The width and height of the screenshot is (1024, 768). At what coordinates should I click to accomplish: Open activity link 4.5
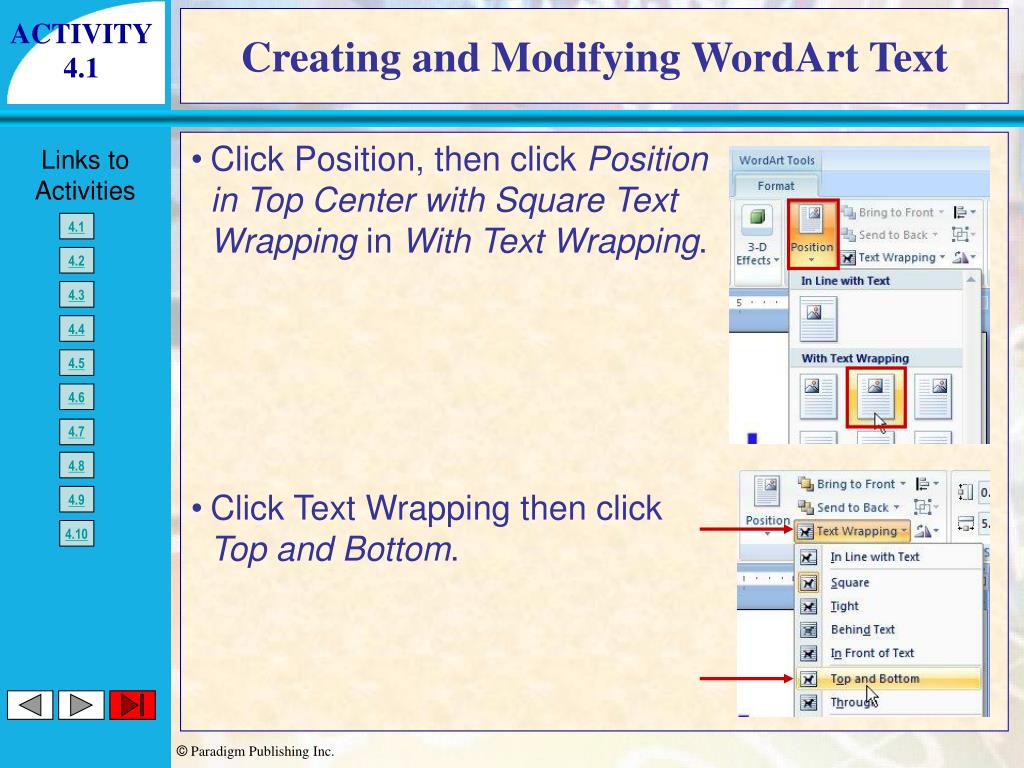[x=76, y=363]
